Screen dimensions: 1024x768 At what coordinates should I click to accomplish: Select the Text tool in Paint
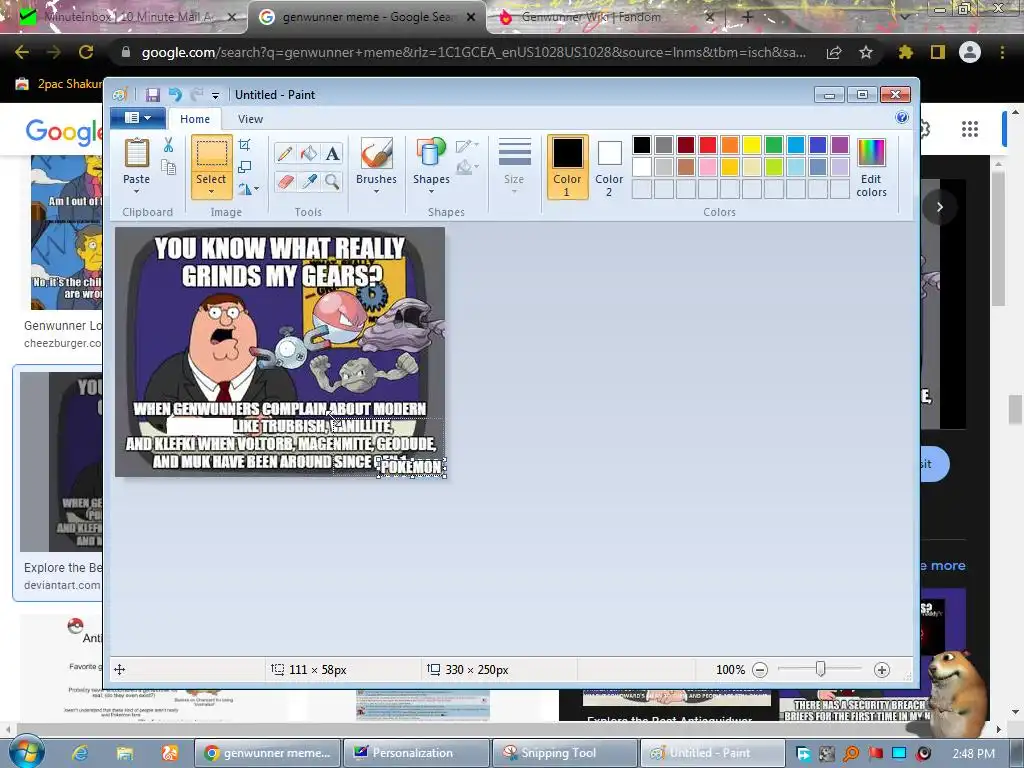pyautogui.click(x=332, y=153)
